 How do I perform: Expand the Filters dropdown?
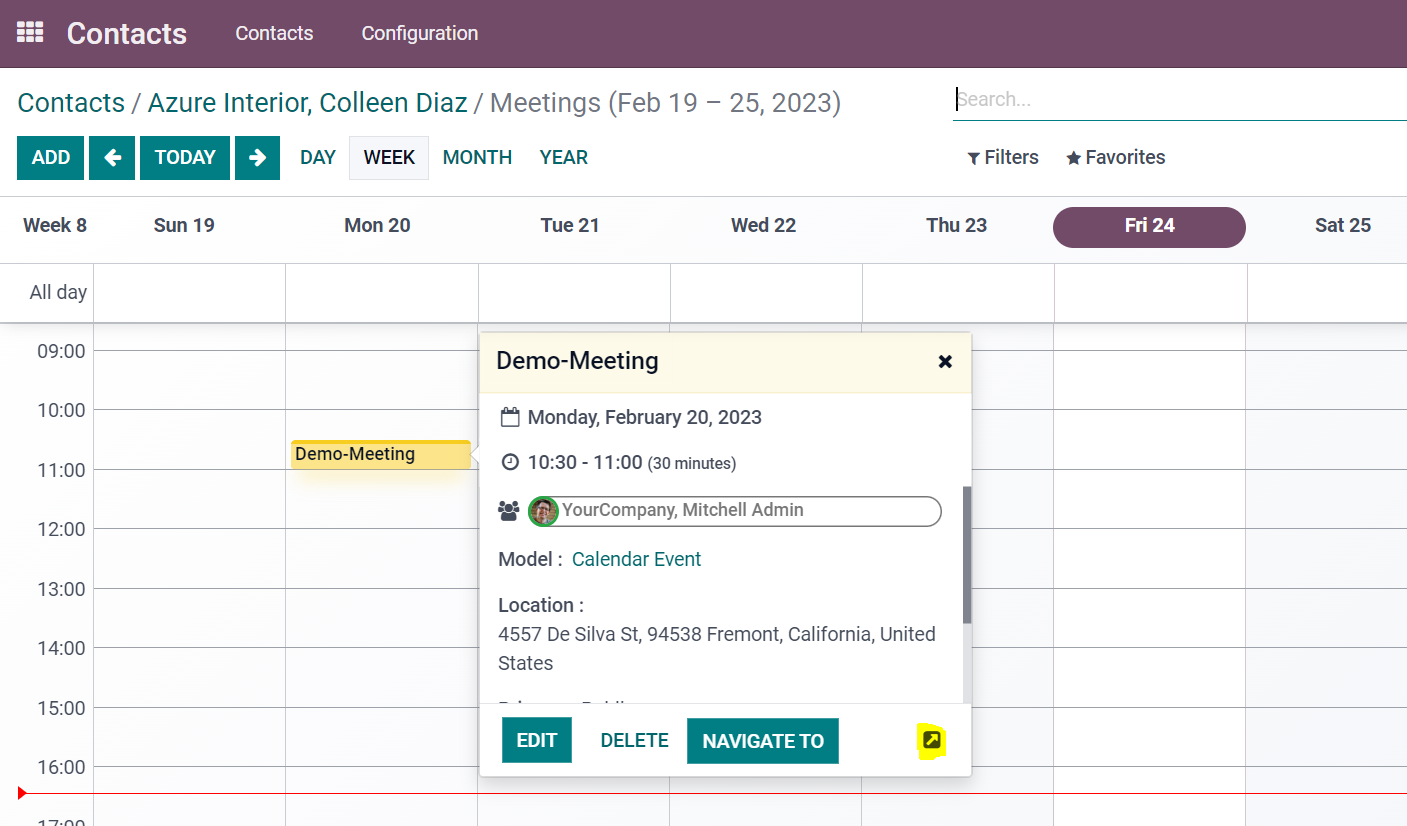click(x=1003, y=158)
